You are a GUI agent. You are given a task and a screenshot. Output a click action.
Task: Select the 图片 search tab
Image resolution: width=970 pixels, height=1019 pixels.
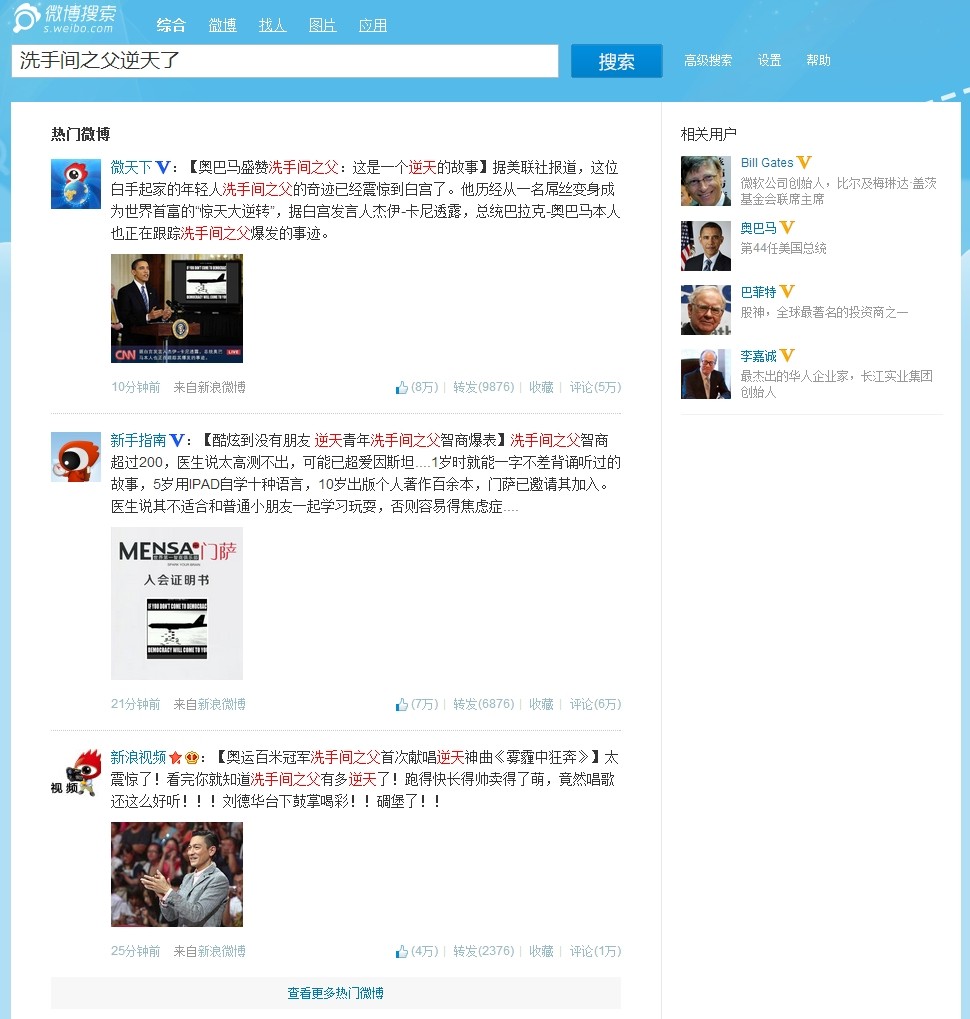click(322, 25)
